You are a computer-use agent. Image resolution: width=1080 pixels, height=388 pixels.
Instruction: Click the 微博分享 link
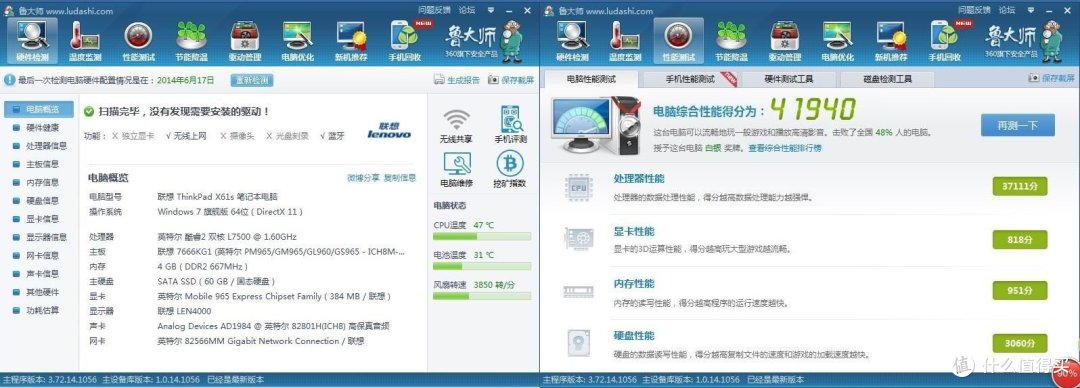point(364,178)
